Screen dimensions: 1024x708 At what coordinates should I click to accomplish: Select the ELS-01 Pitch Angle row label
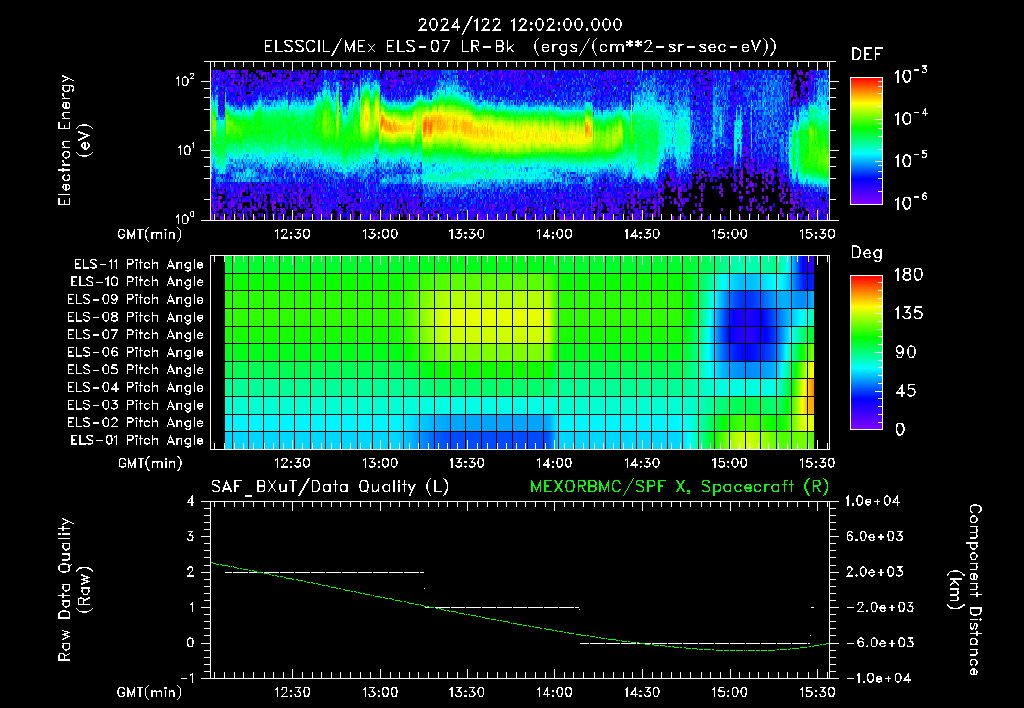(x=137, y=440)
